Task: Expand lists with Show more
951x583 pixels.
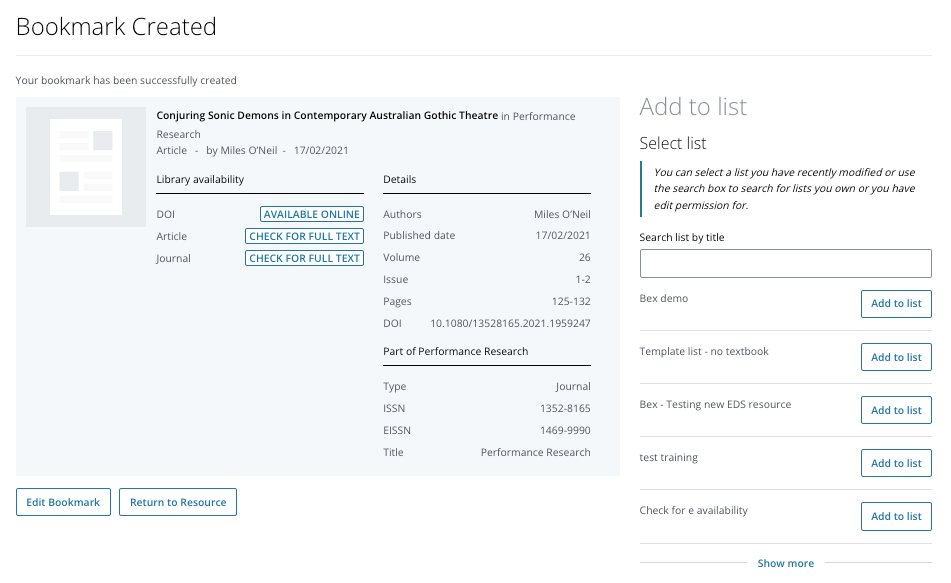Action: point(785,563)
